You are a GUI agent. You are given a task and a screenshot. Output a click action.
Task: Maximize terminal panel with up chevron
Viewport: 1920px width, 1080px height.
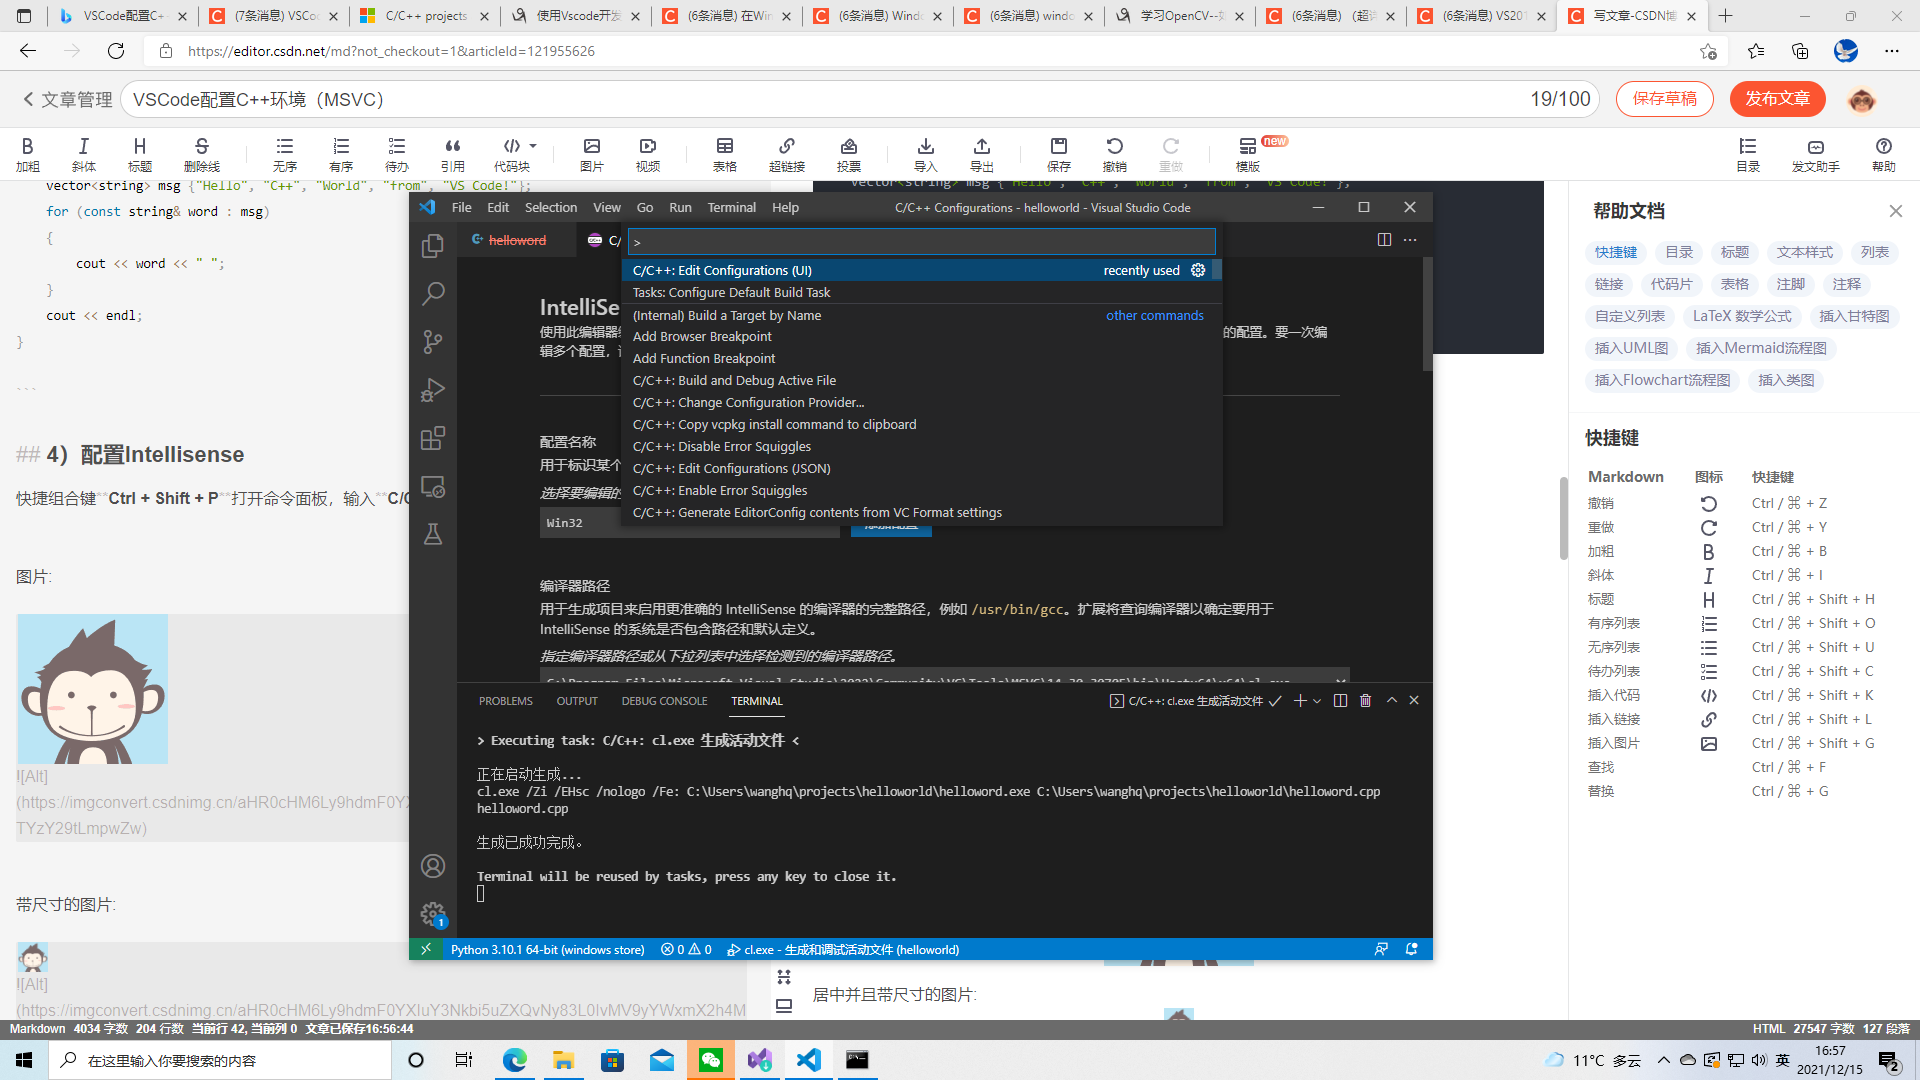click(x=1391, y=701)
